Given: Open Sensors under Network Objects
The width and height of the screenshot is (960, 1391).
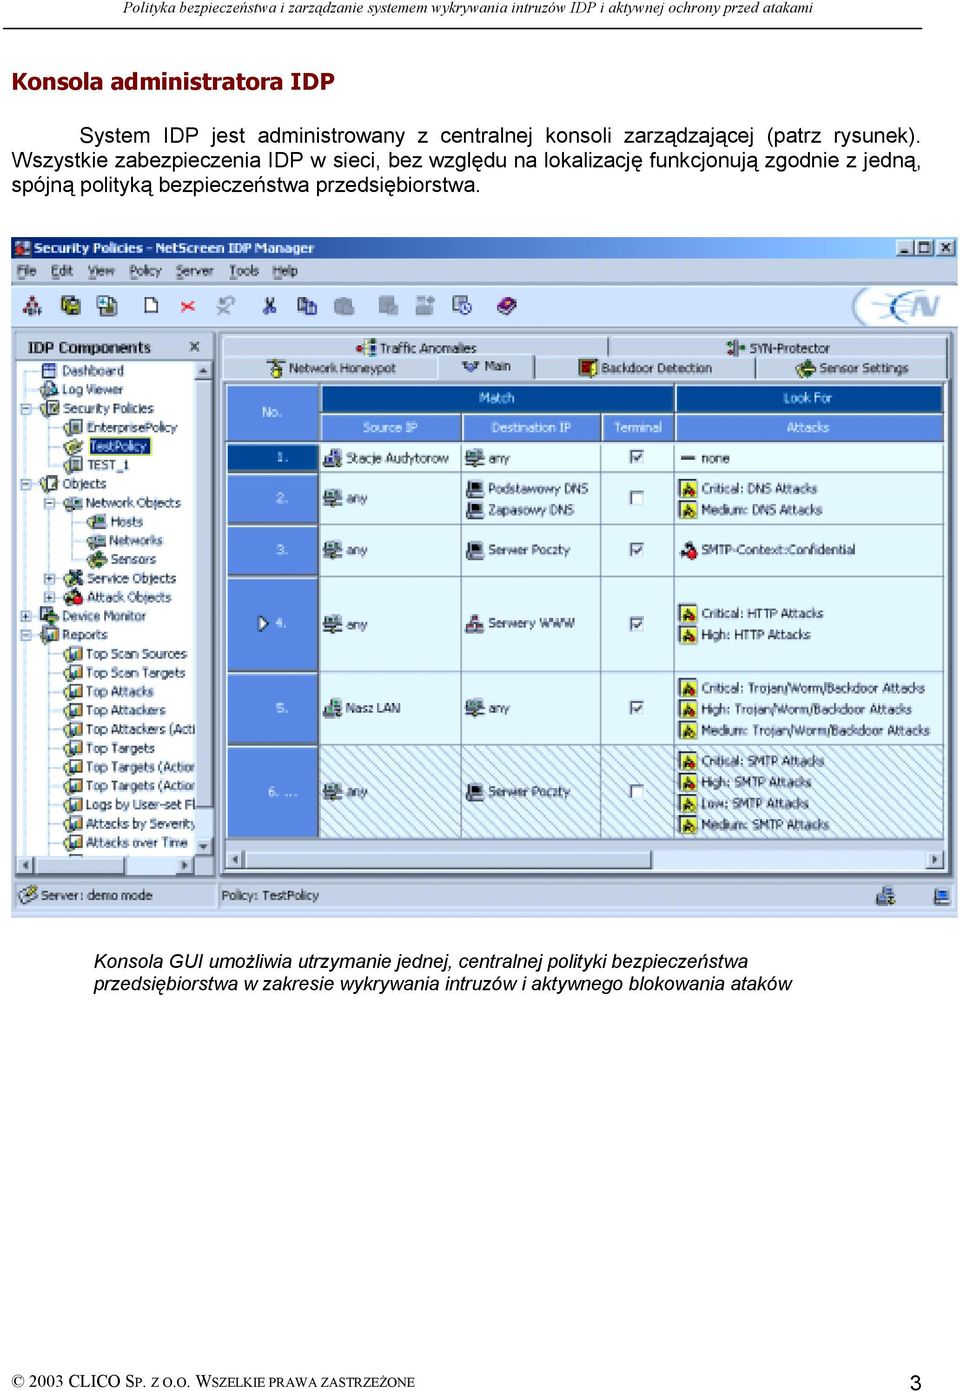Looking at the screenshot, I should 133,560.
